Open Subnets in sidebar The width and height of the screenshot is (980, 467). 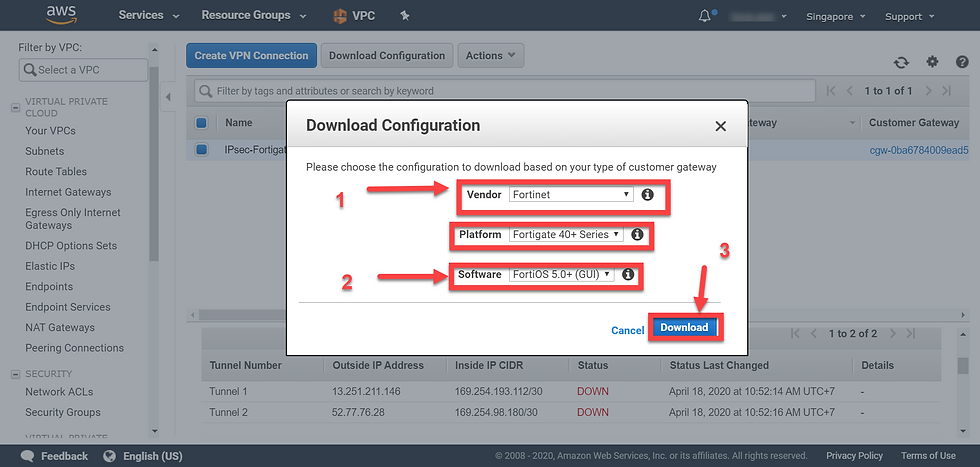click(x=44, y=151)
